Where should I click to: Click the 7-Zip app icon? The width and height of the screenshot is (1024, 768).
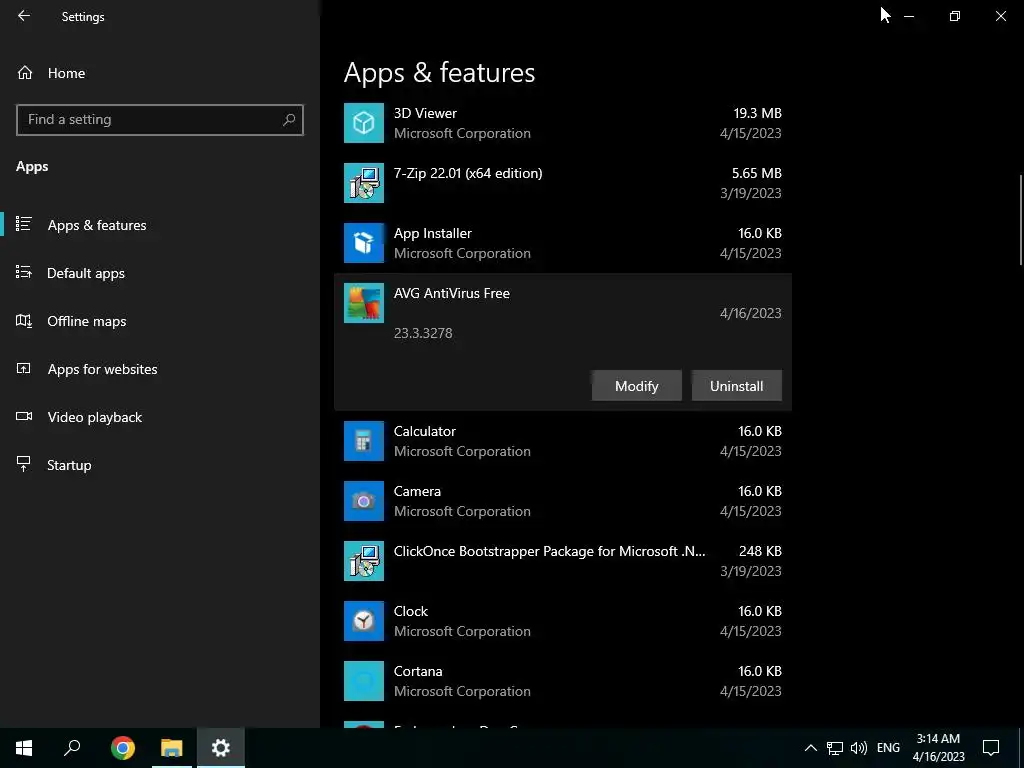pyautogui.click(x=364, y=183)
